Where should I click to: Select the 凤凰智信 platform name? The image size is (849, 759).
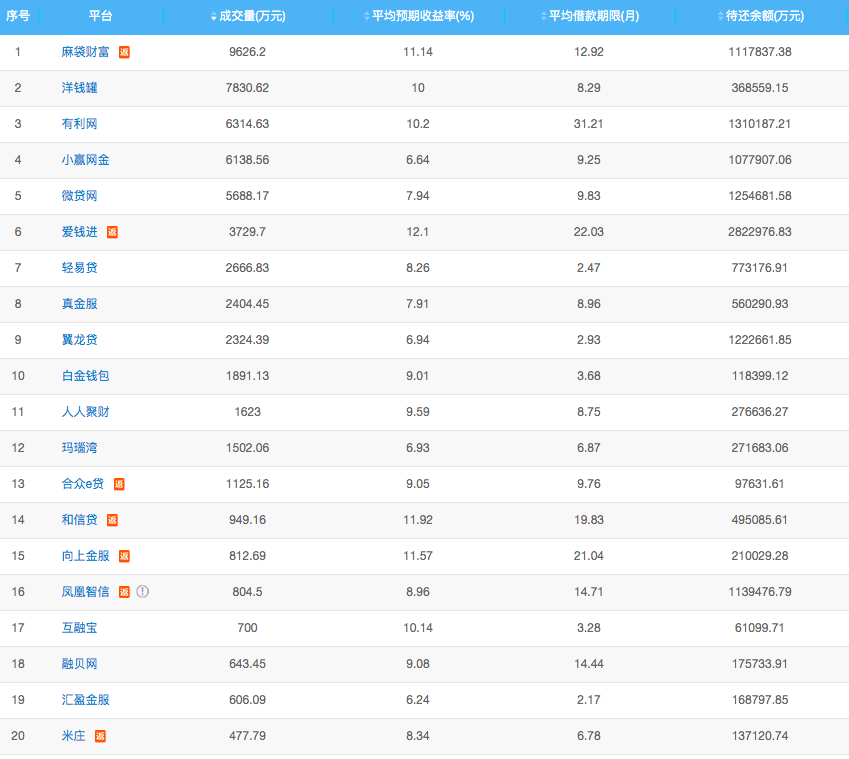(86, 592)
